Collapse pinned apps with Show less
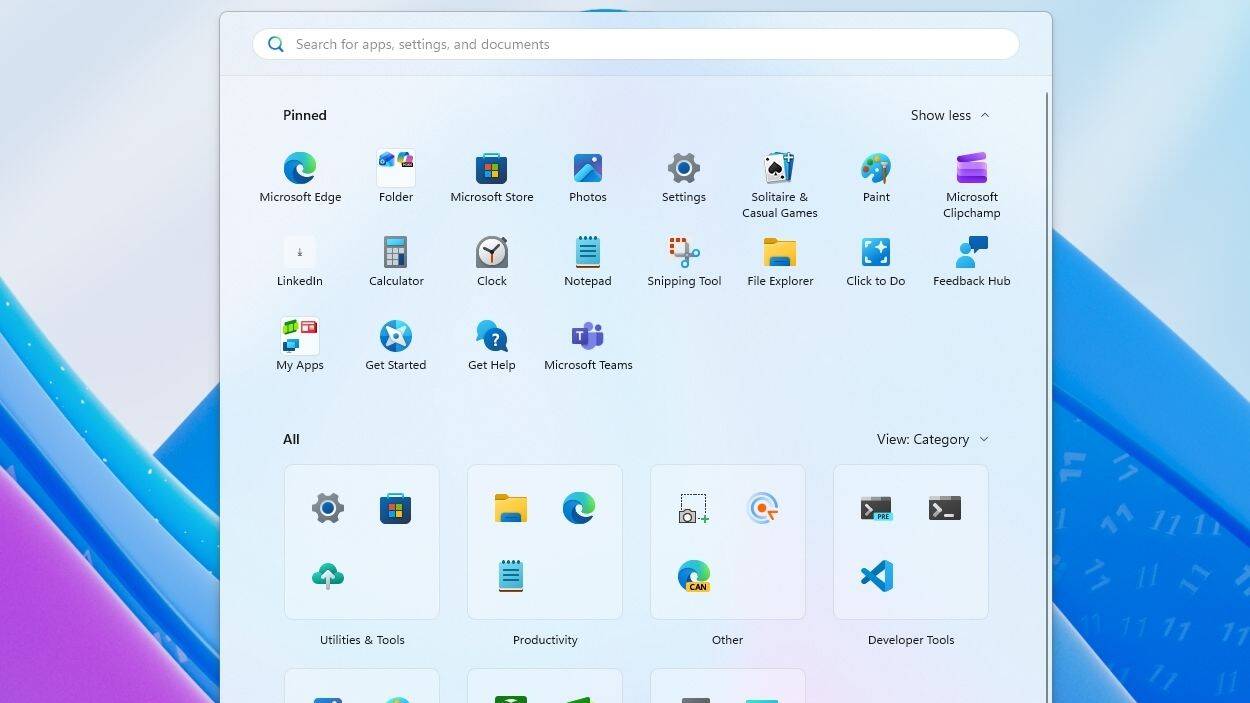The width and height of the screenshot is (1250, 703). pos(950,115)
